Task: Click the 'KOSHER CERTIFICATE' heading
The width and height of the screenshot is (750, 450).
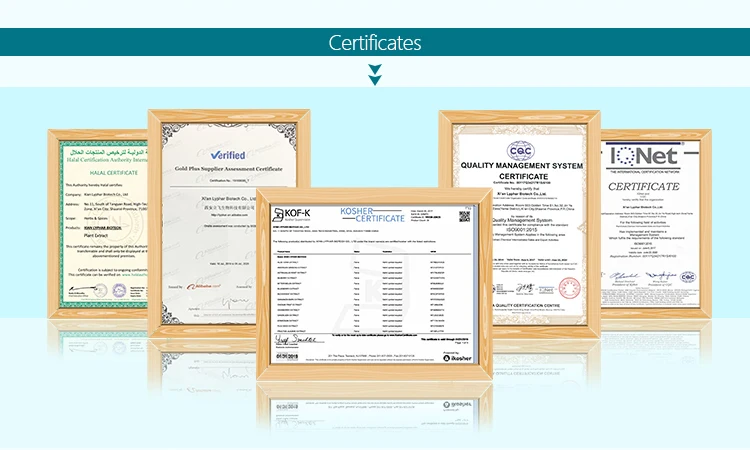Action: point(373,215)
